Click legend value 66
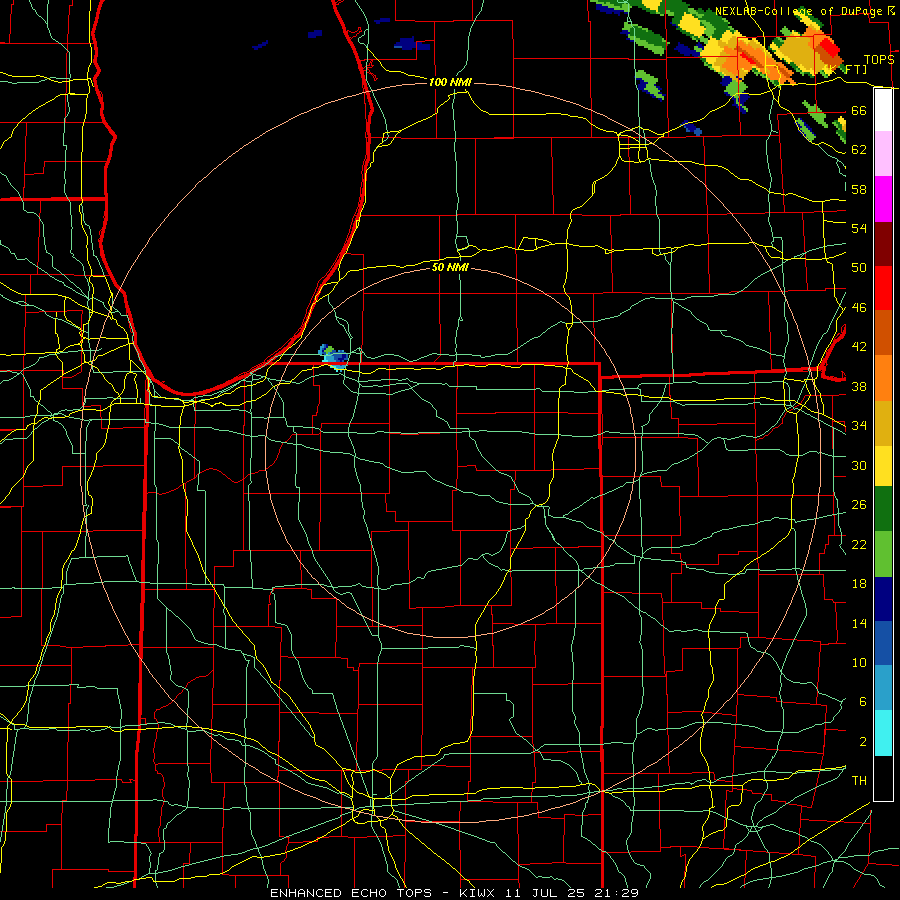Screen dimensions: 900x900 coord(859,110)
